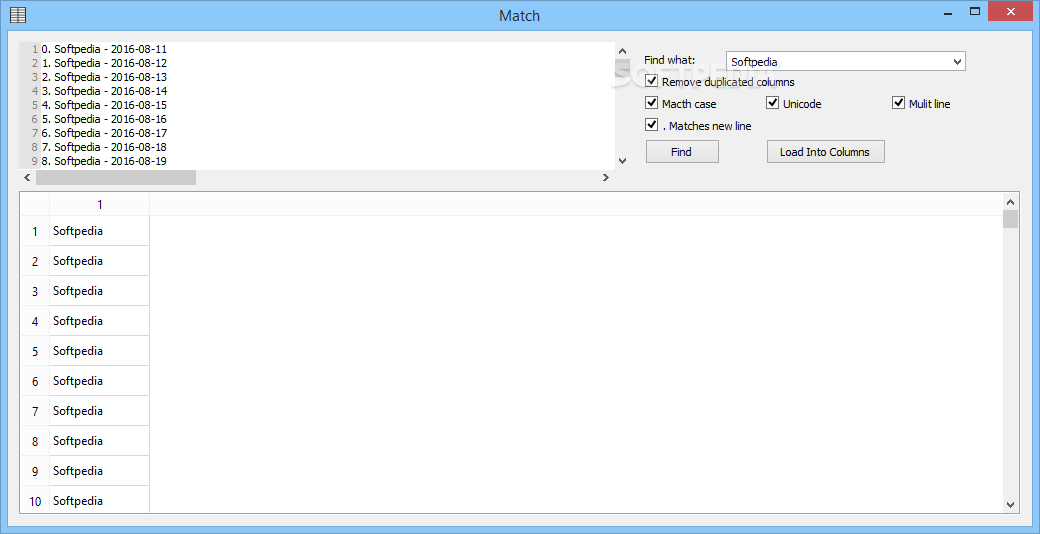Click text editor scroll down arrow
Image resolution: width=1040 pixels, height=534 pixels.
pyautogui.click(x=621, y=161)
